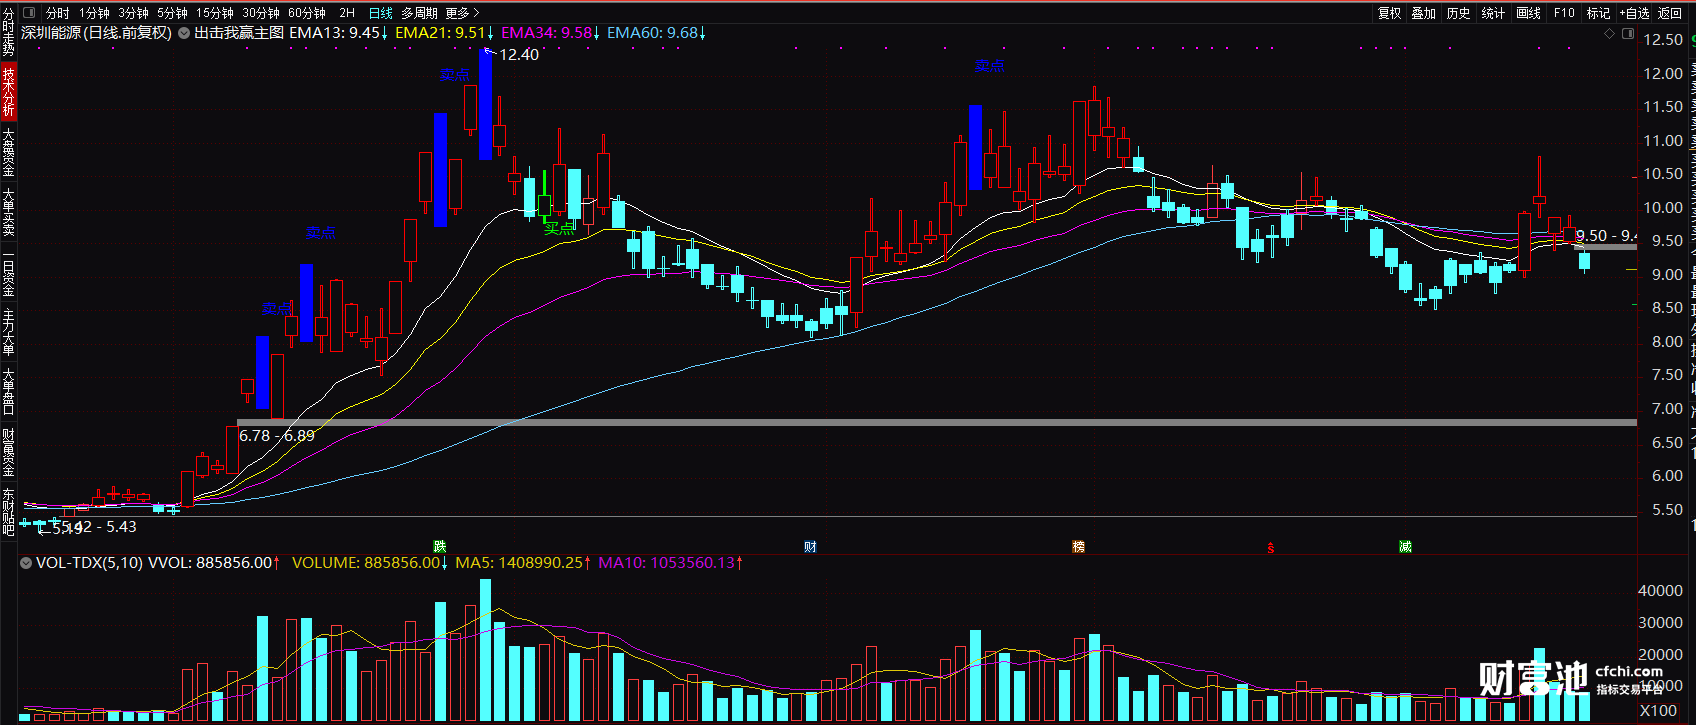Image resolution: width=1696 pixels, height=725 pixels.
Task: Click the 卖点 label near 11.00 peak
Action: pyautogui.click(x=990, y=66)
